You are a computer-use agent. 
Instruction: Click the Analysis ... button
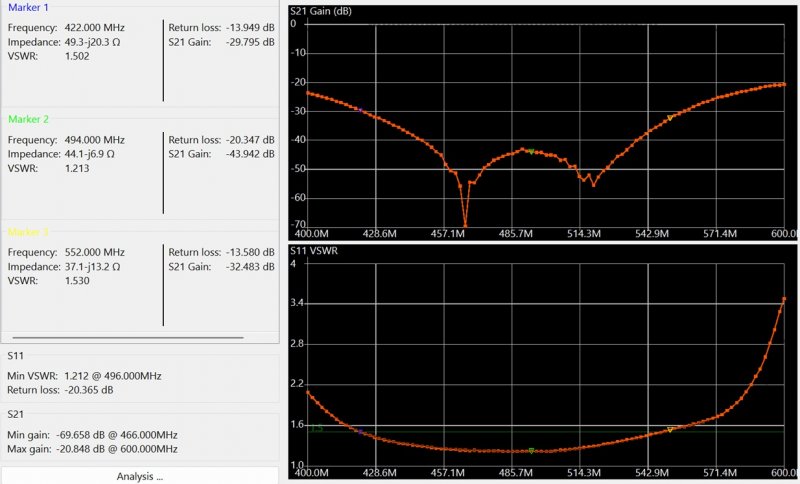(139, 476)
